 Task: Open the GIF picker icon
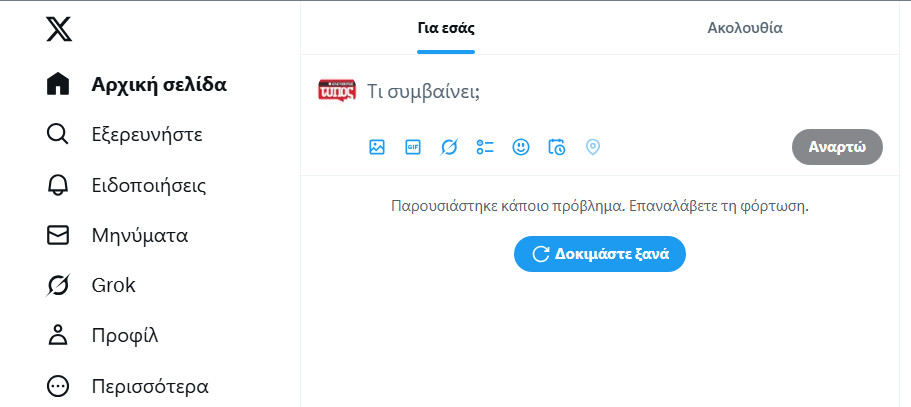pyautogui.click(x=413, y=147)
